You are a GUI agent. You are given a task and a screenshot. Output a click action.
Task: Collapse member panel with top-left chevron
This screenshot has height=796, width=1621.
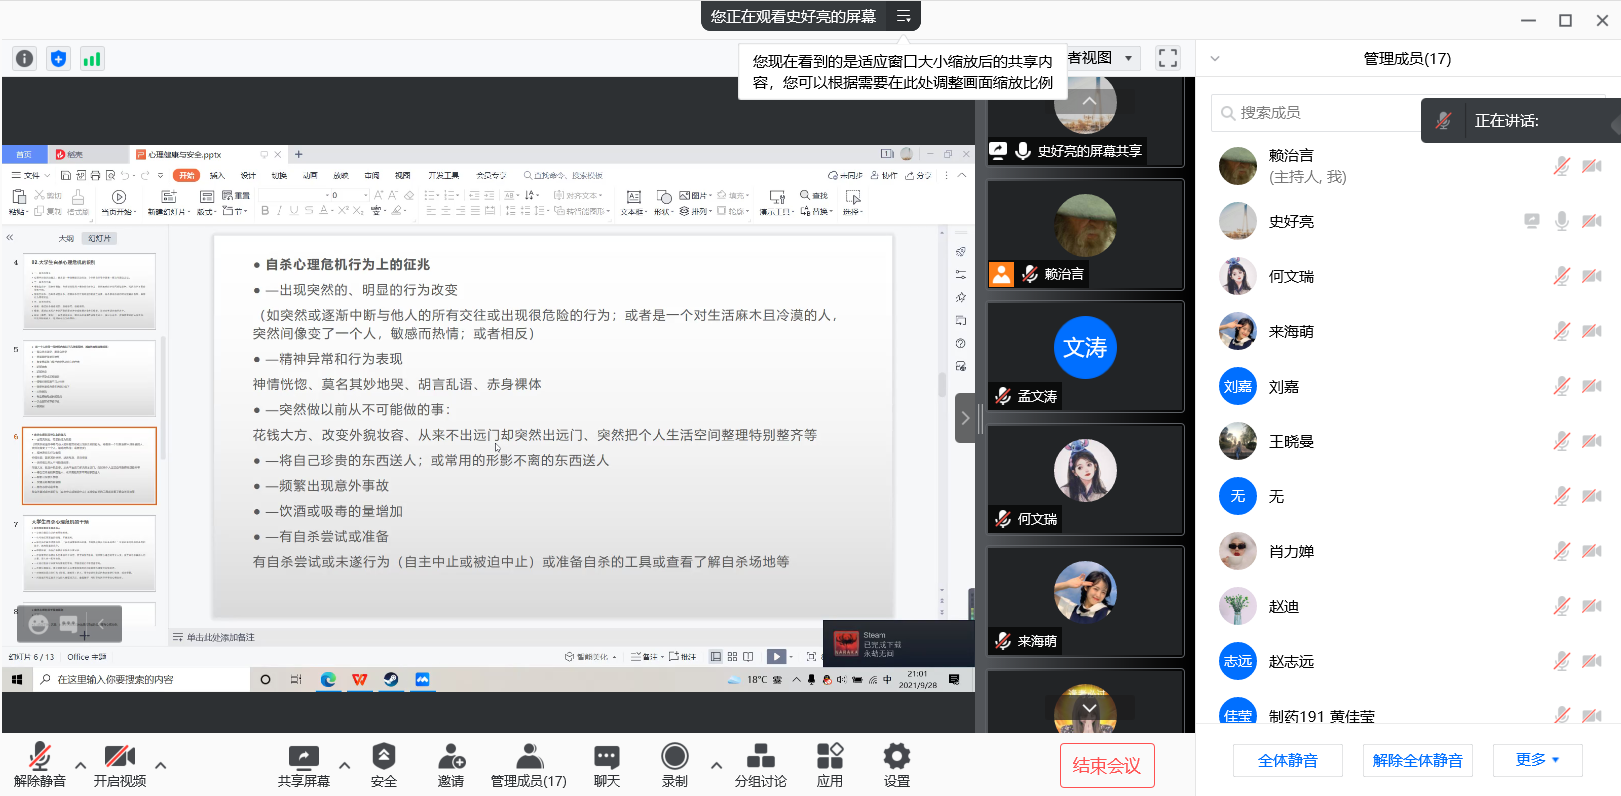tap(1215, 59)
